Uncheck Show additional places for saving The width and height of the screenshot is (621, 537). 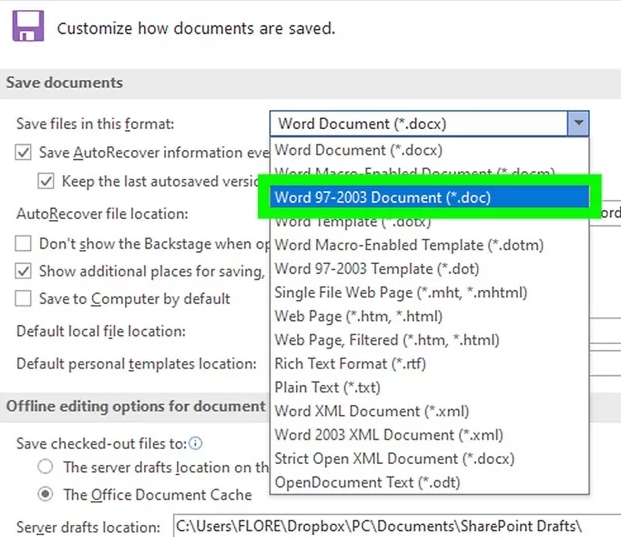[23, 271]
